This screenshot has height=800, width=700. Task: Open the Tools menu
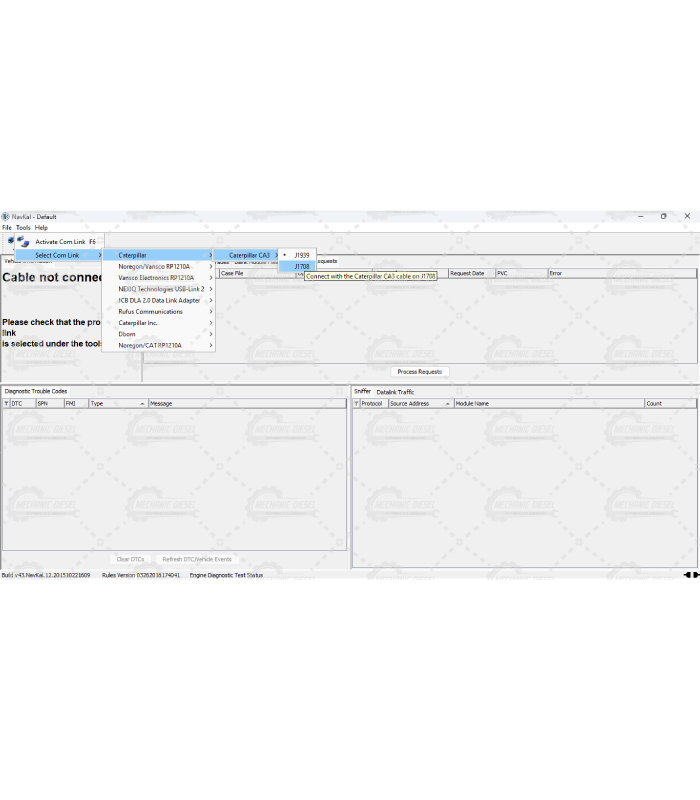[x=22, y=228]
